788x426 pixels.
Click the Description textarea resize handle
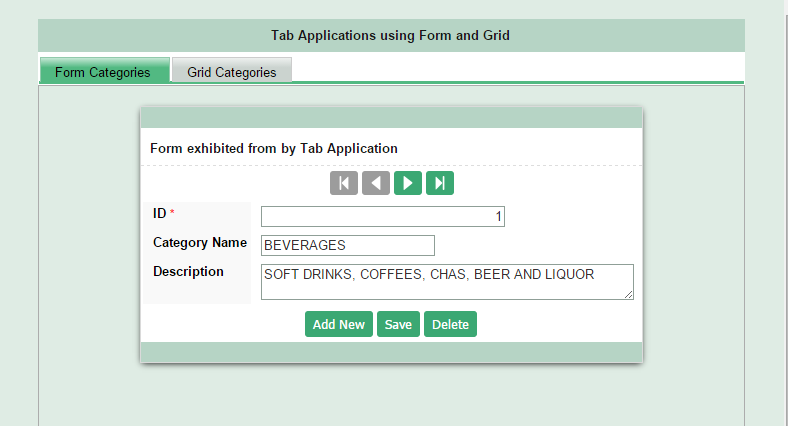coord(629,295)
